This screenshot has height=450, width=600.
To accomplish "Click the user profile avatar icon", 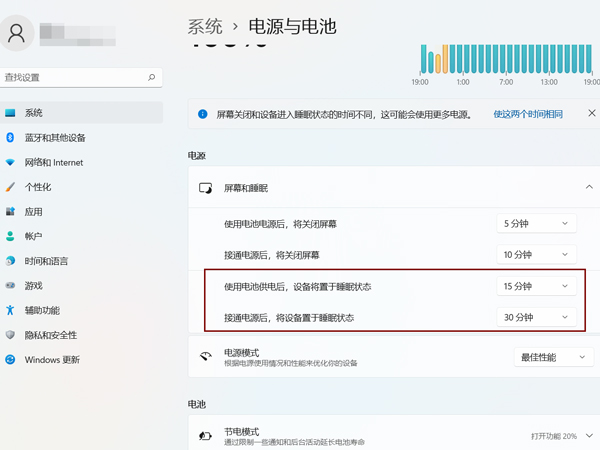I will (x=17, y=33).
